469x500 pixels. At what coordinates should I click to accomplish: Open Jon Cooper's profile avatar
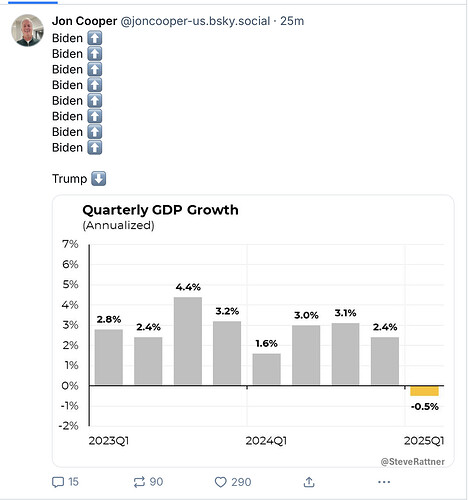click(28, 30)
